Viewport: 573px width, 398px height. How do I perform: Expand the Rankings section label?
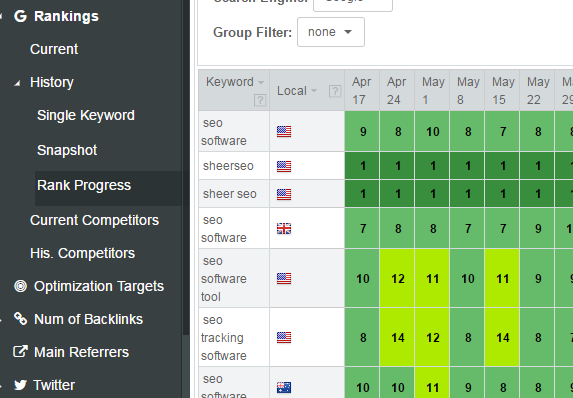(66, 16)
